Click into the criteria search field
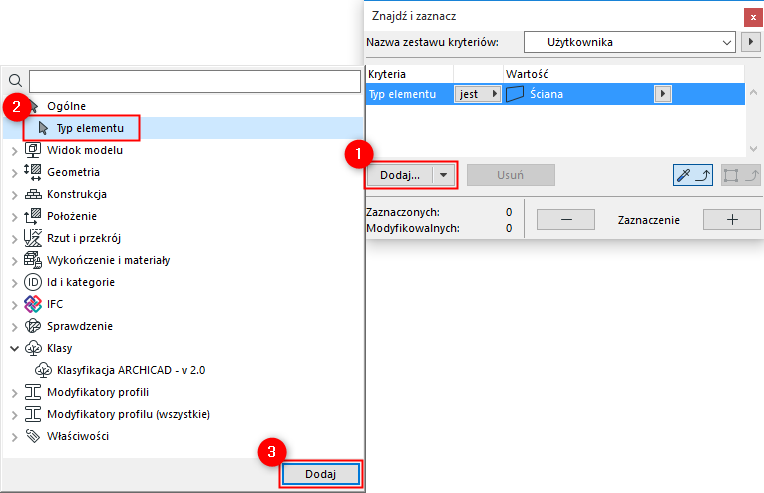 tap(195, 81)
